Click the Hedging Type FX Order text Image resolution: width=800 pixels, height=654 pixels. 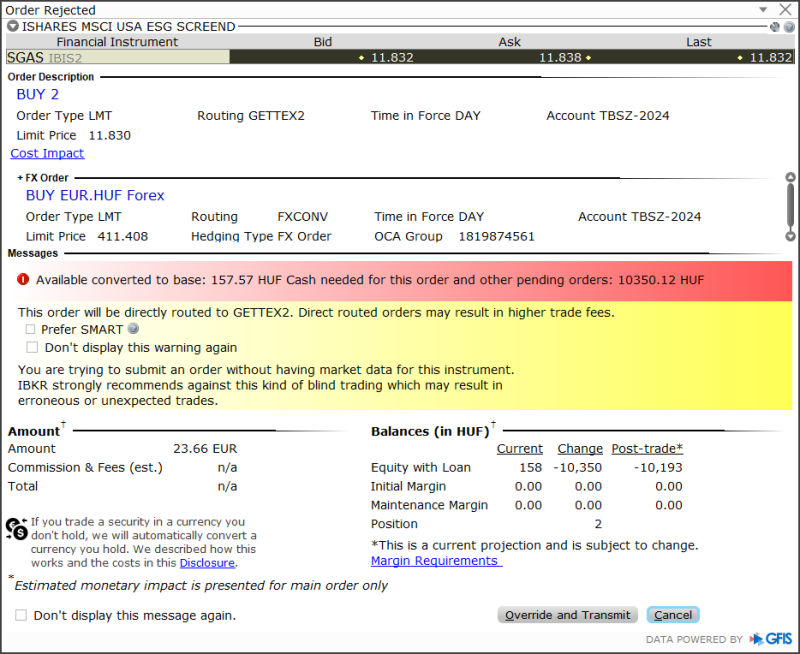coord(261,236)
